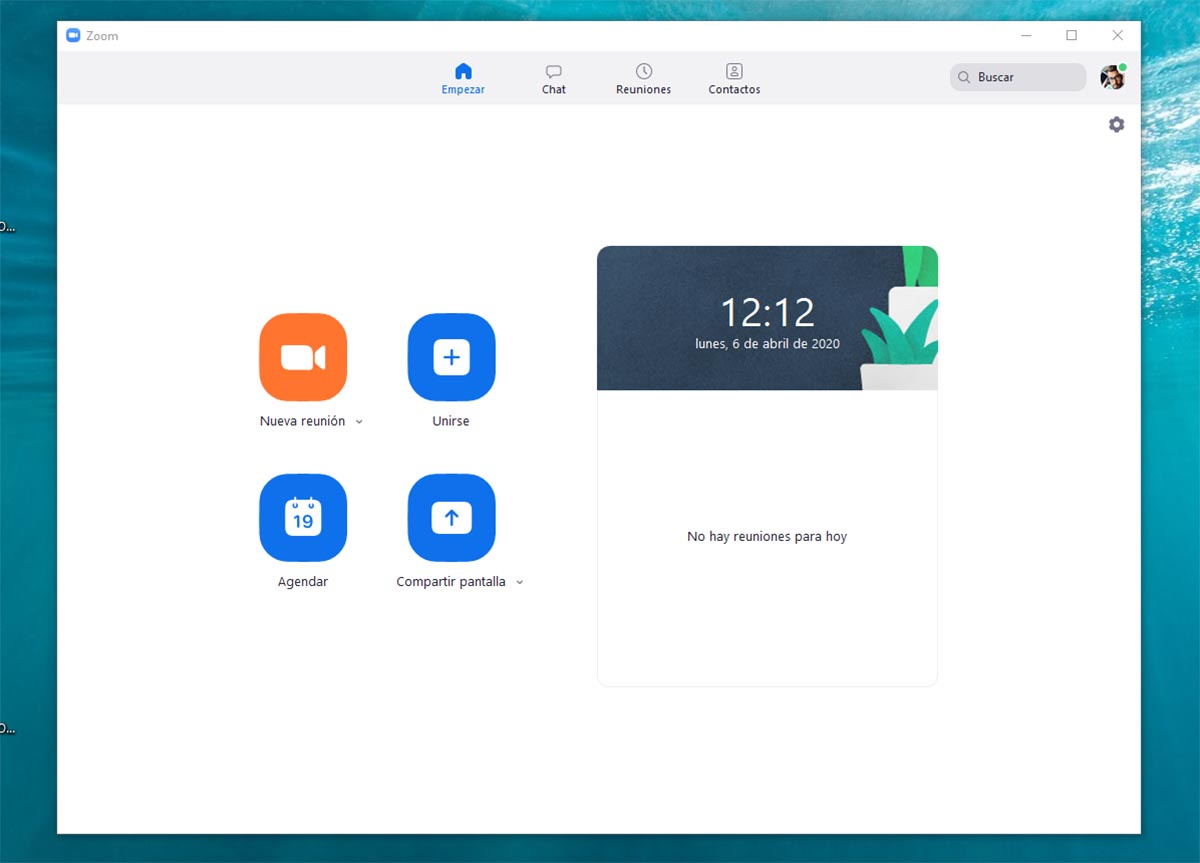The width and height of the screenshot is (1200, 863).
Task: Click the date text below the clock
Action: tap(767, 344)
